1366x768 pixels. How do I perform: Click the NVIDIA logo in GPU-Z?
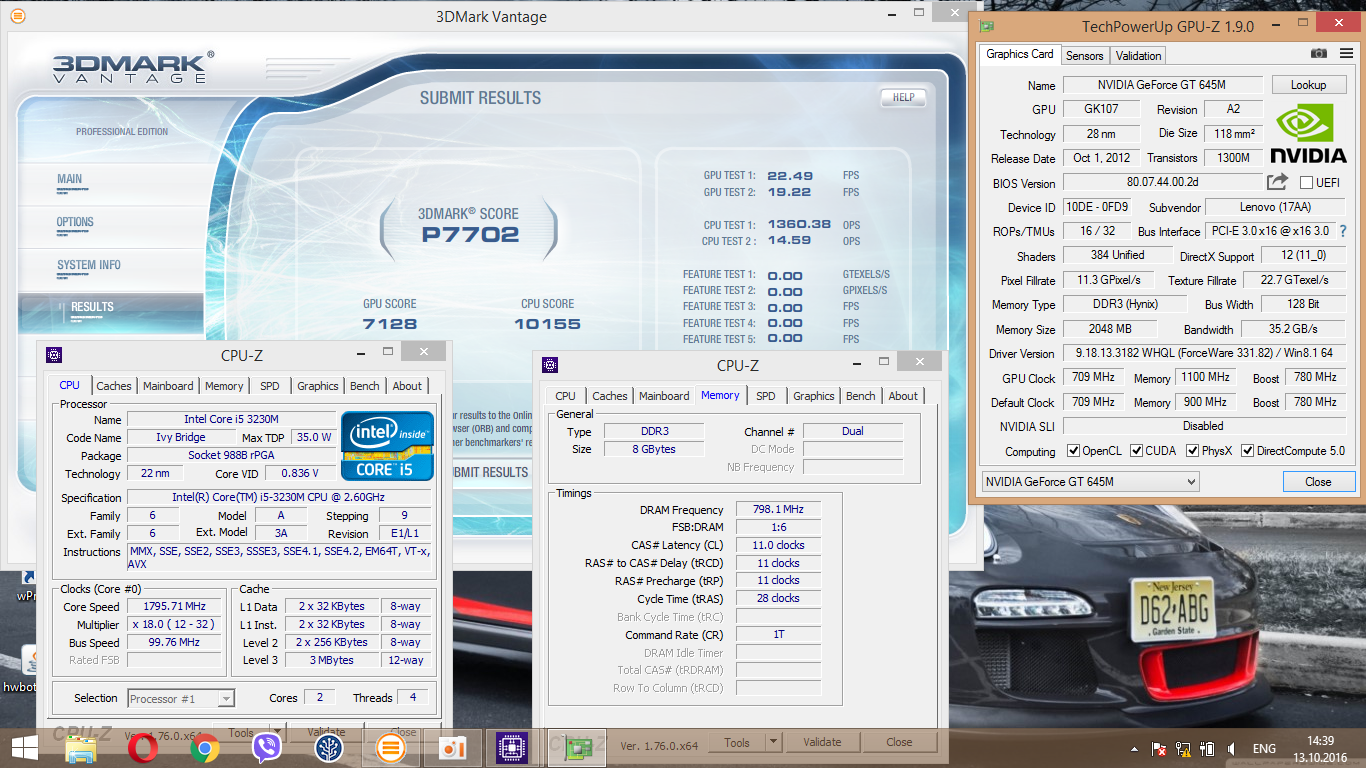[1308, 133]
